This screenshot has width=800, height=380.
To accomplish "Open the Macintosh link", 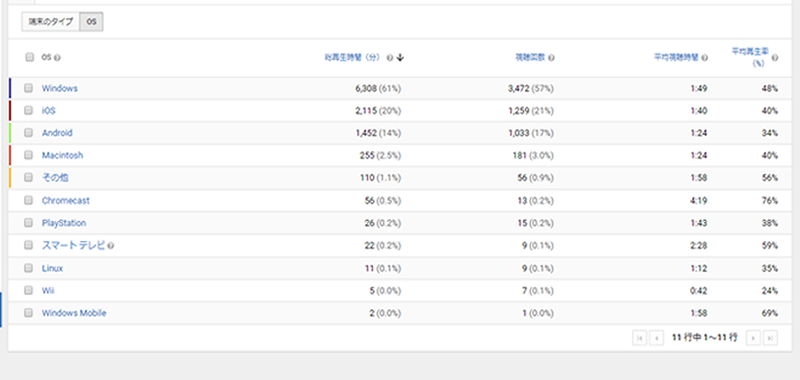I will [x=62, y=155].
